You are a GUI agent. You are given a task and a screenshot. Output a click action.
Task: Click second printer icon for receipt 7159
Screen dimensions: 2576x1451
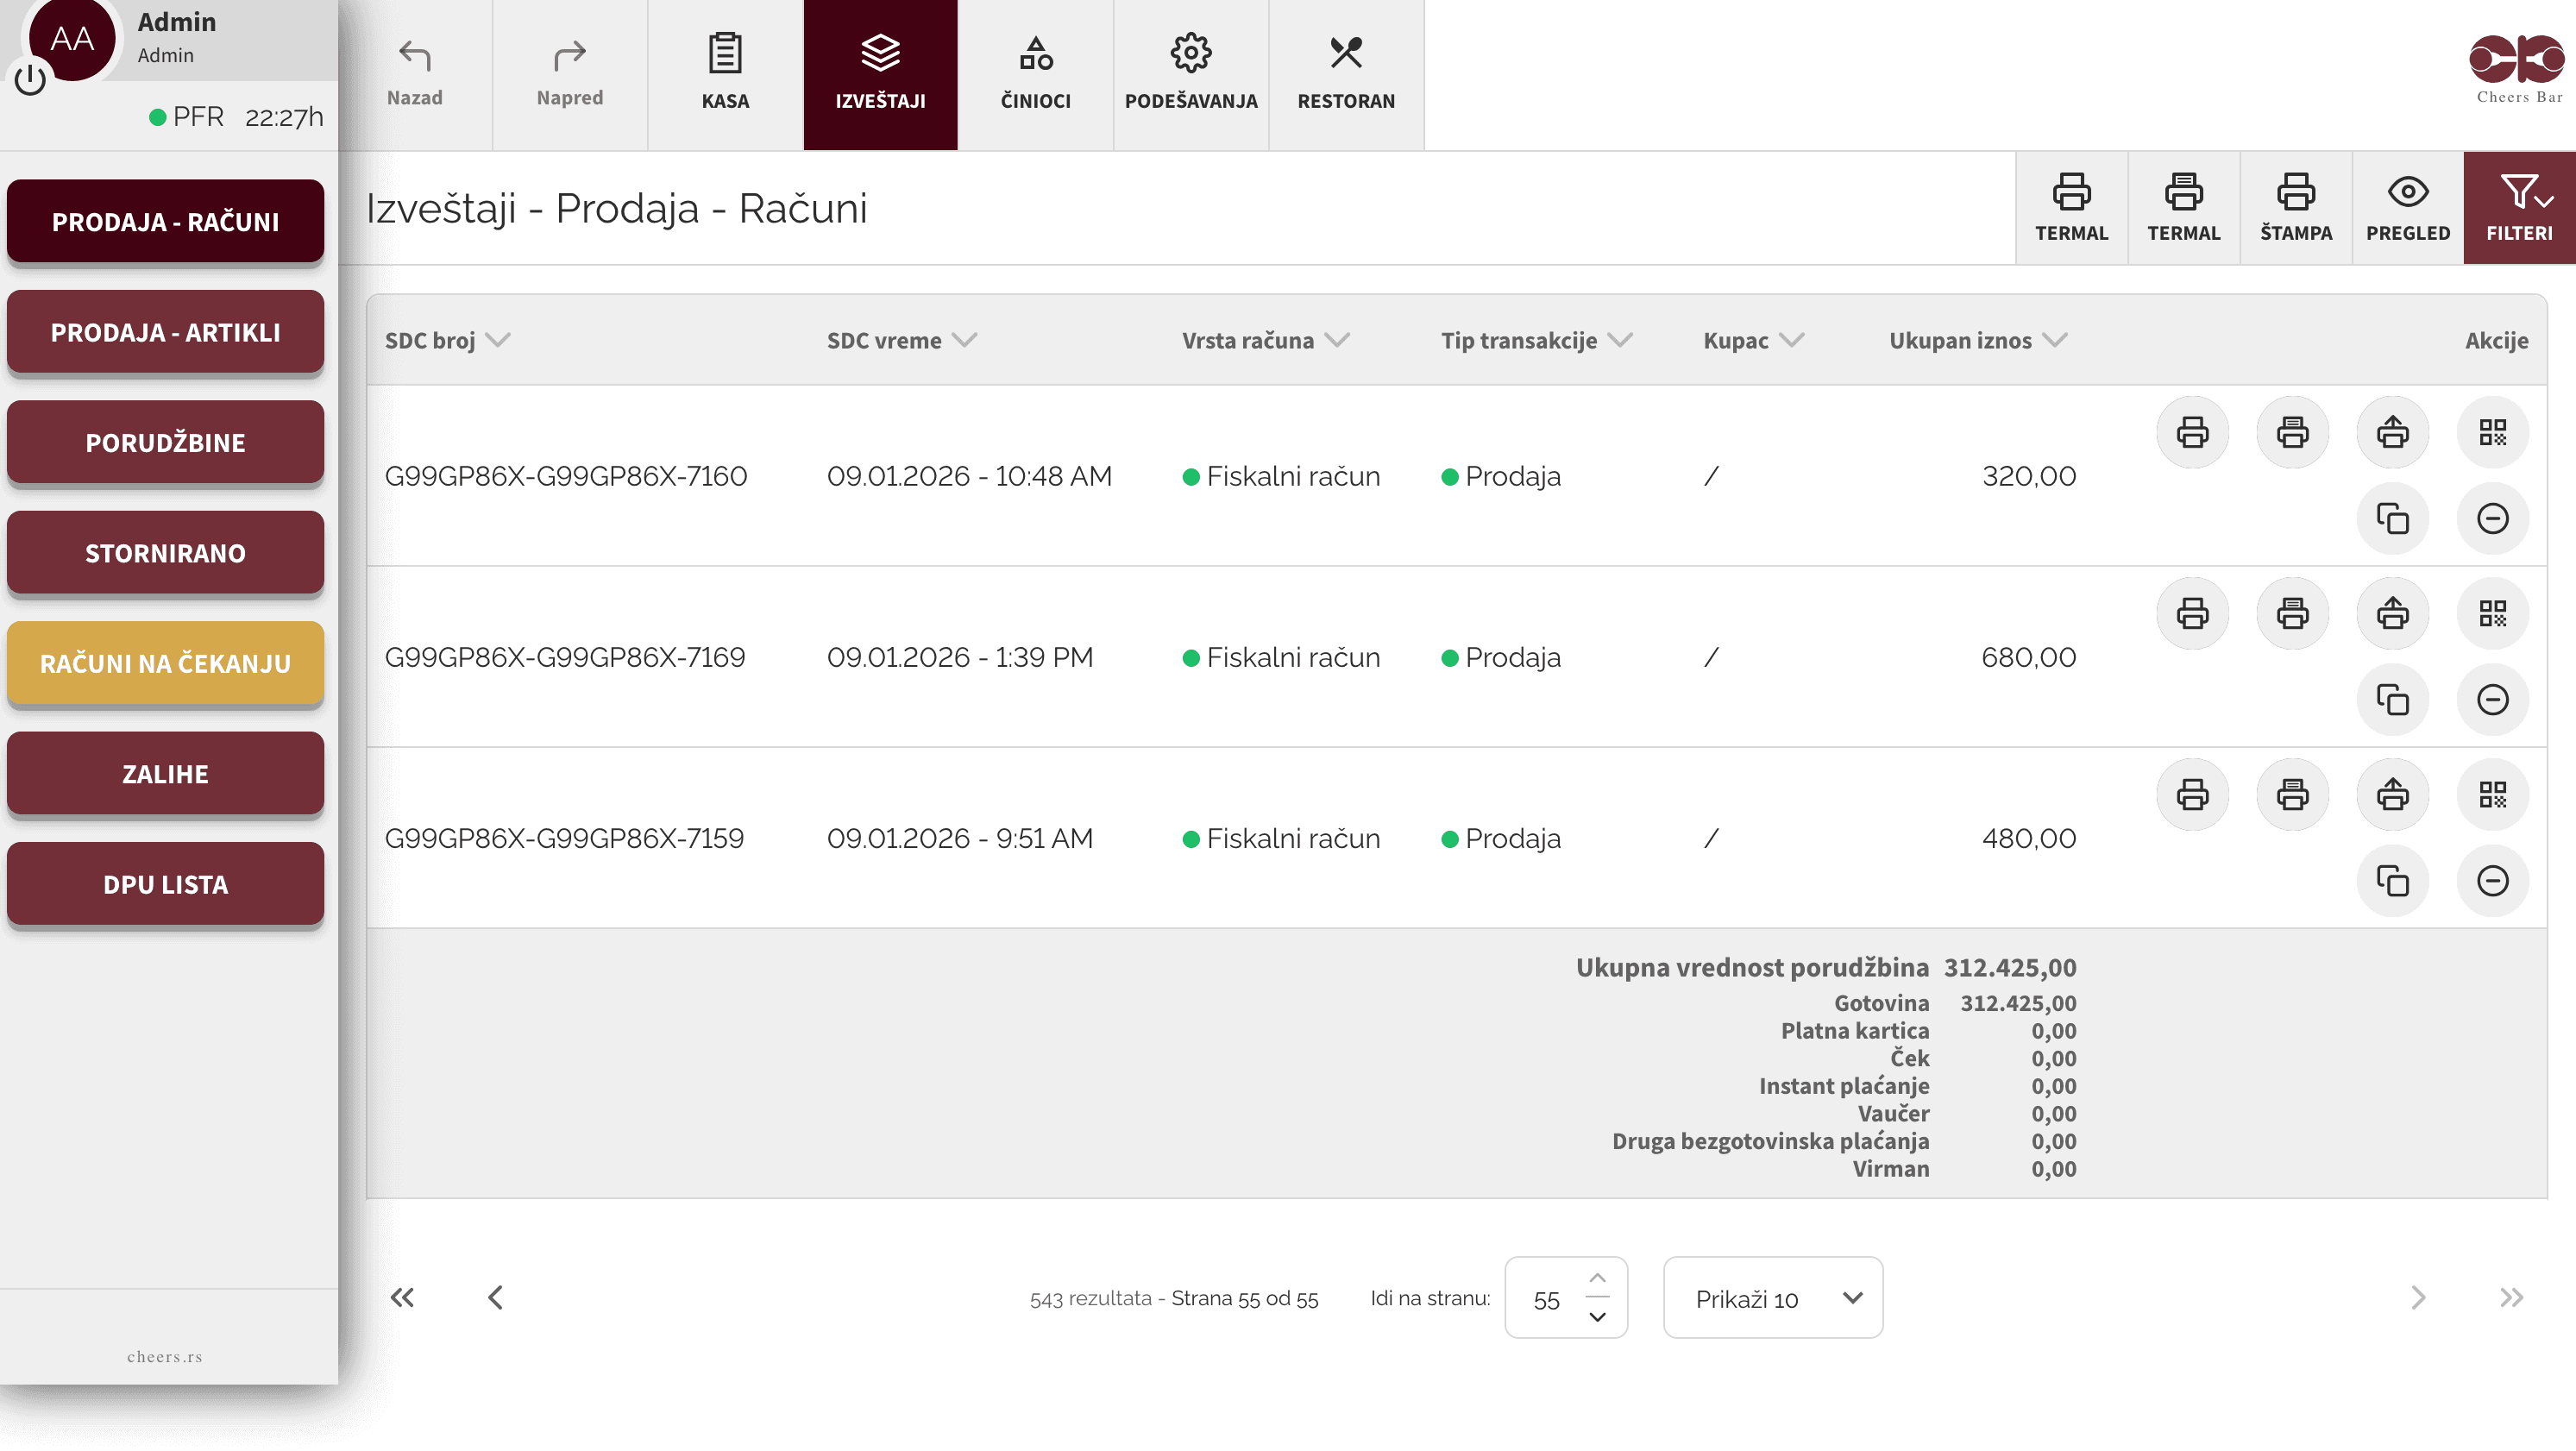tap(2292, 794)
